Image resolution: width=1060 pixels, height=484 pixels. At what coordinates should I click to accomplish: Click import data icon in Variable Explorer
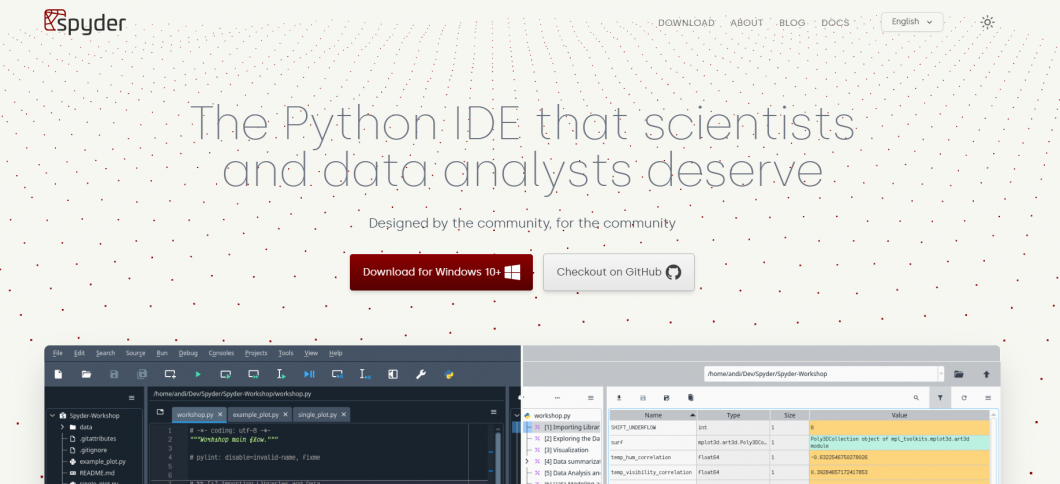(619, 398)
